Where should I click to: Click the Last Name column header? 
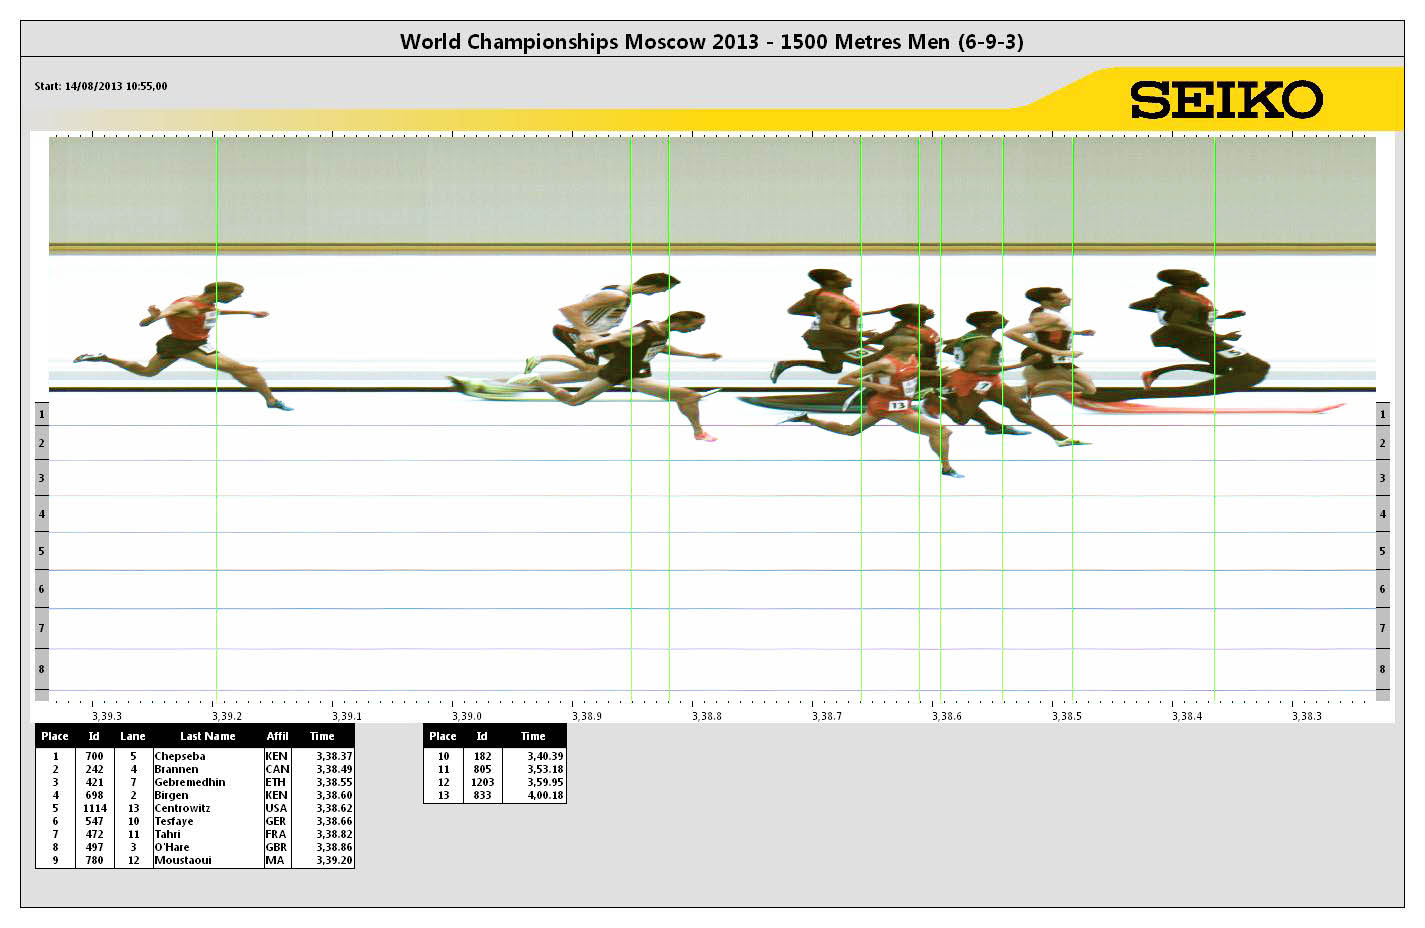pos(207,736)
